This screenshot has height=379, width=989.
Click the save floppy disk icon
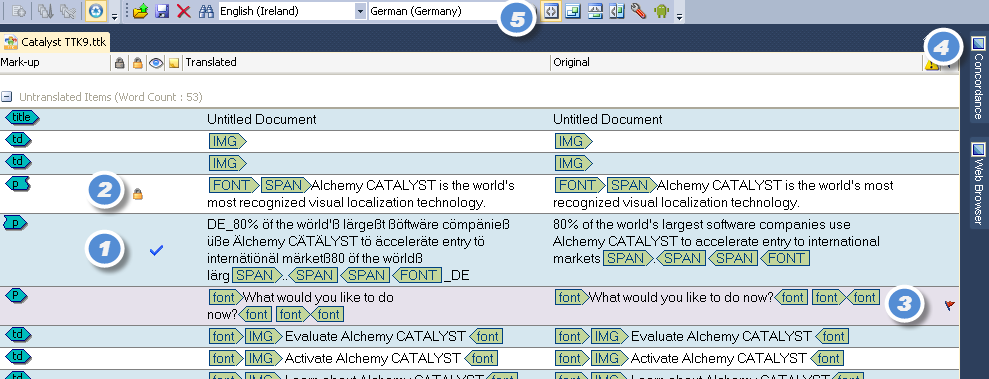tap(162, 11)
